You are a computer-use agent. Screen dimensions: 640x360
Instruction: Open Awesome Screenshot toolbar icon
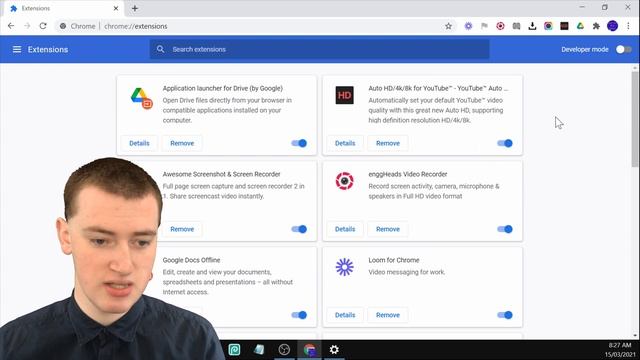(548, 26)
